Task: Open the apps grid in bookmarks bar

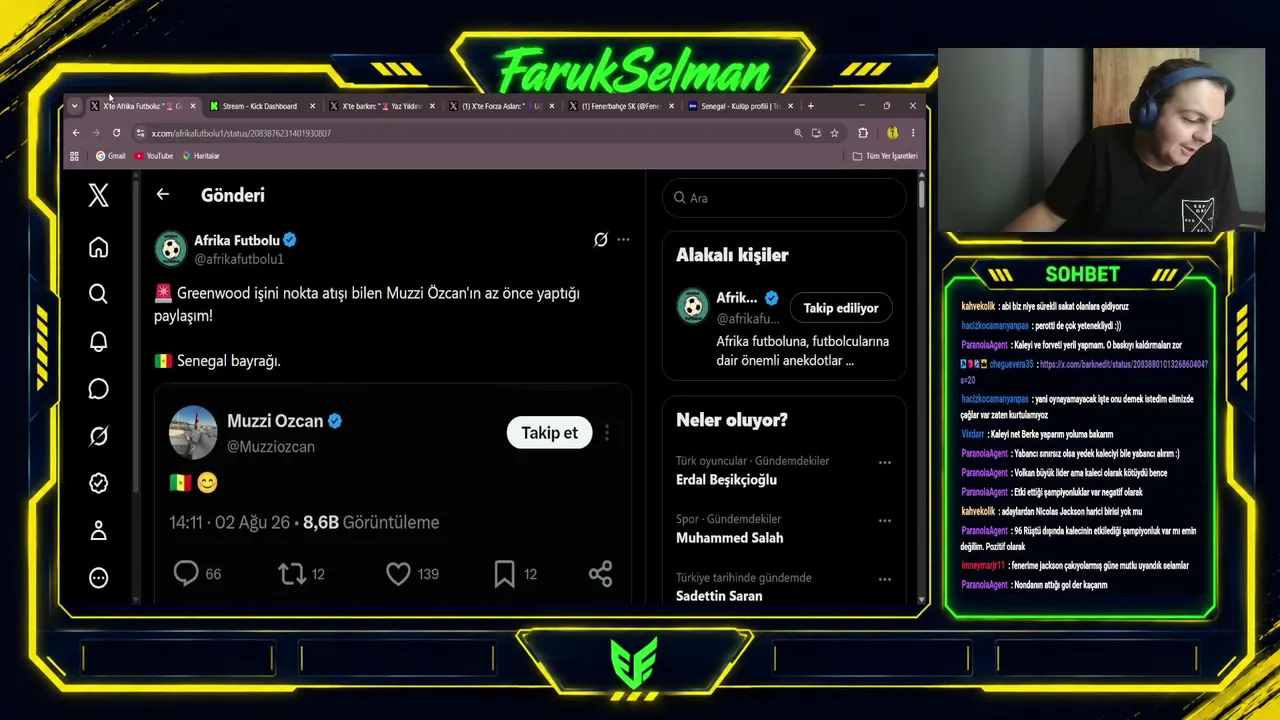Action: tap(74, 156)
